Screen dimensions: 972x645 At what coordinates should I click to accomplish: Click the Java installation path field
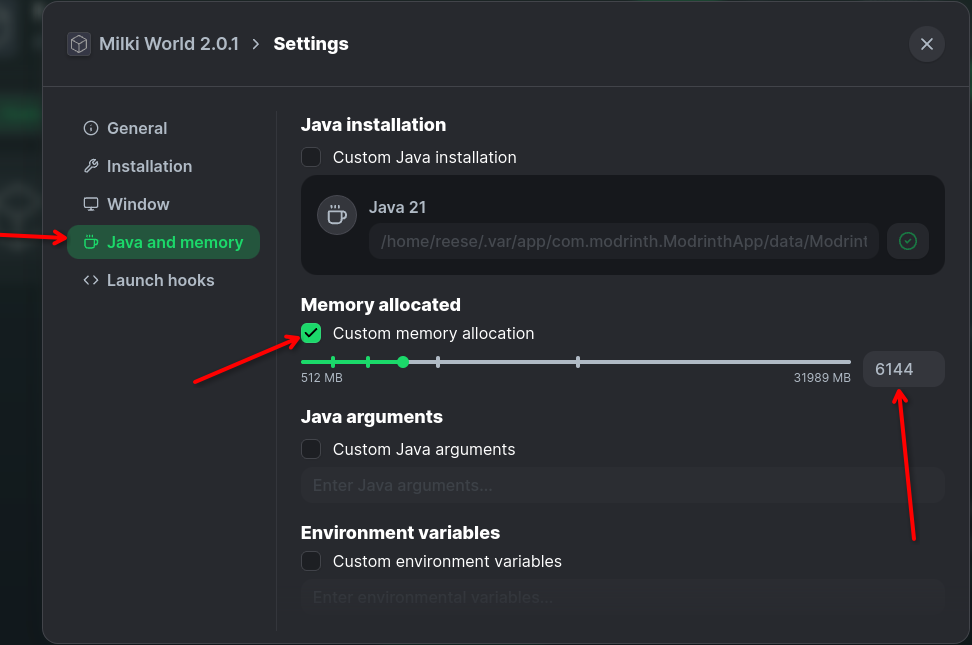tap(624, 241)
